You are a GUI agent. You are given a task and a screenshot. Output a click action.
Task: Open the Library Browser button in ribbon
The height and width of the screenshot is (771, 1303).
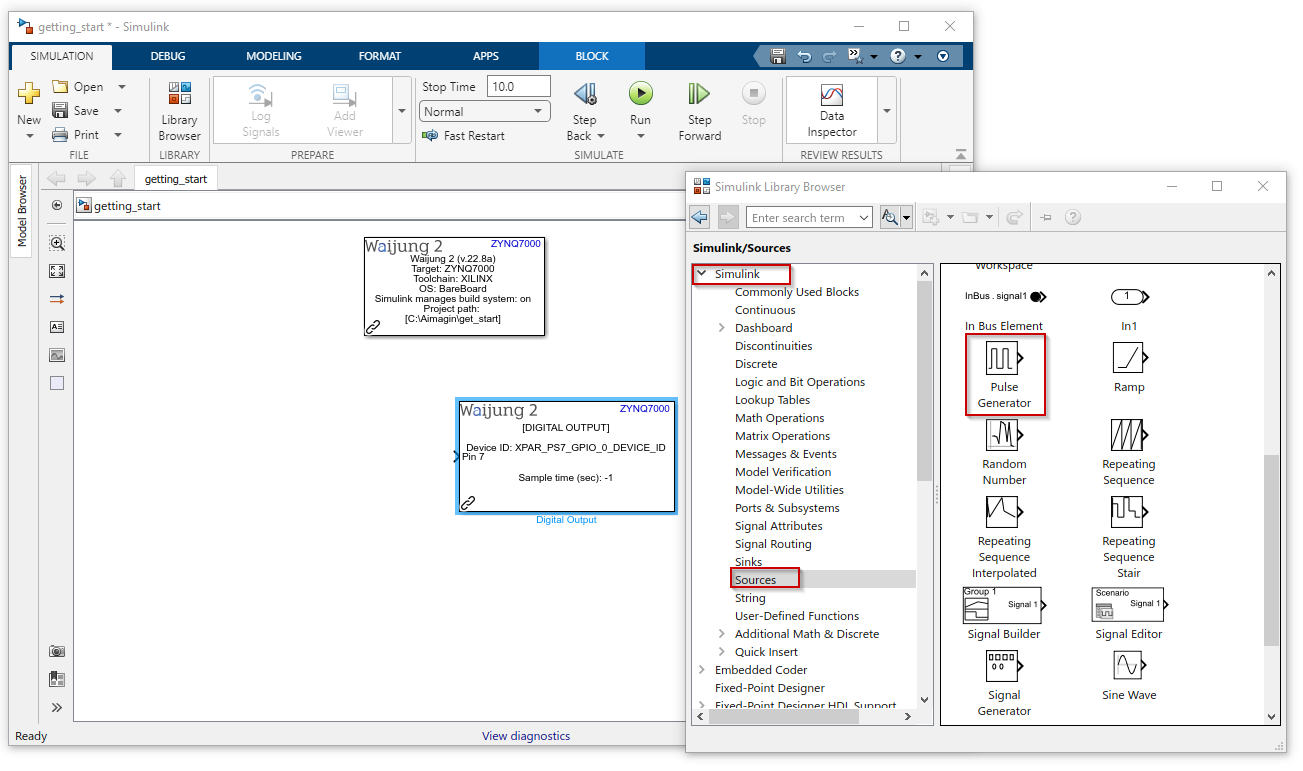point(180,112)
